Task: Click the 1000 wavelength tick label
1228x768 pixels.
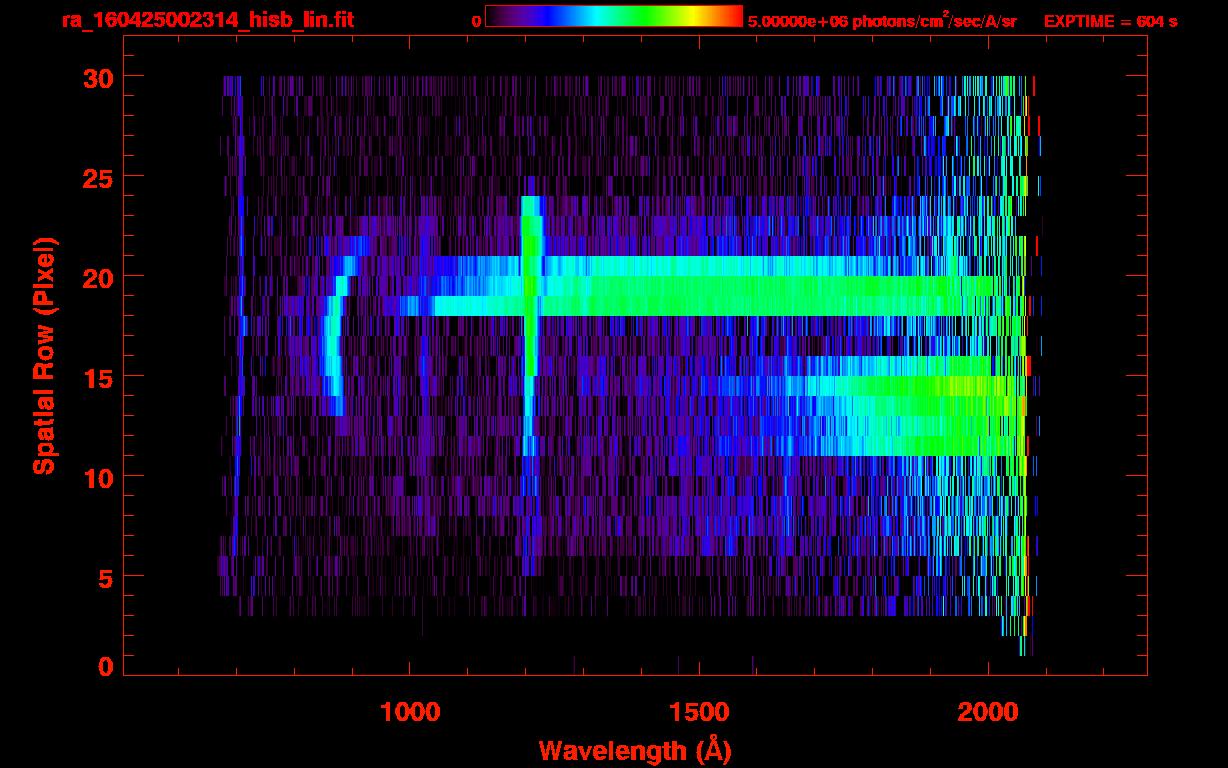Action: 409,712
